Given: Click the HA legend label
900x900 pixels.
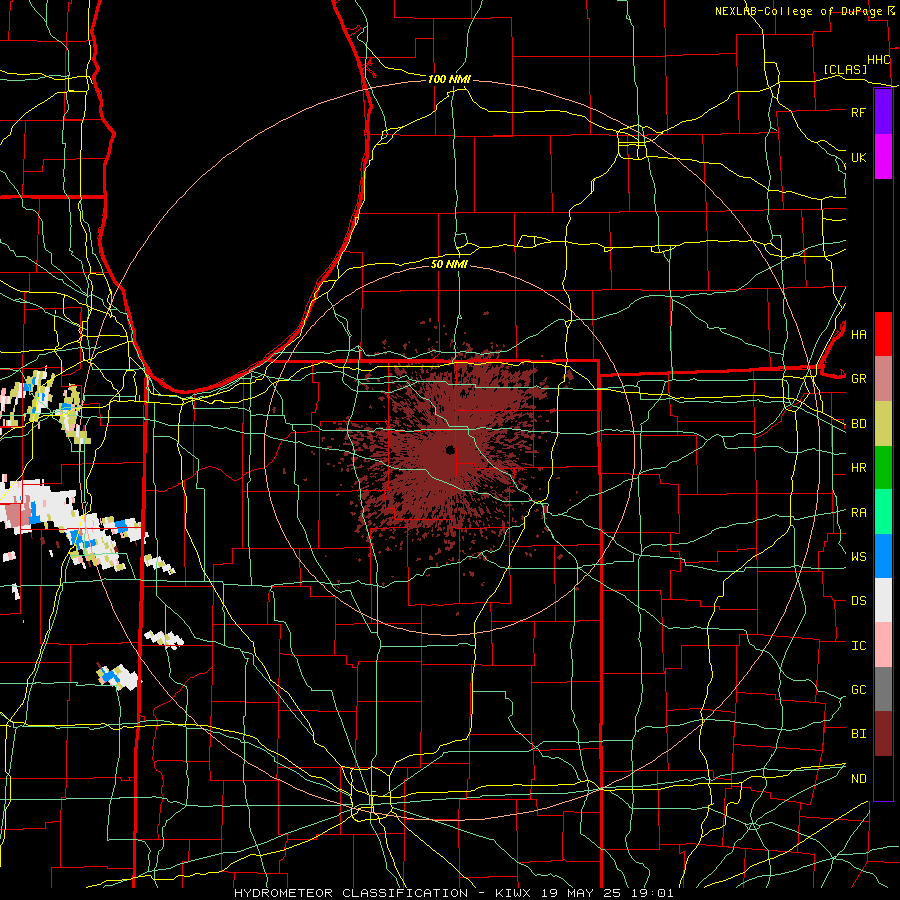Looking at the screenshot, I should [x=858, y=334].
